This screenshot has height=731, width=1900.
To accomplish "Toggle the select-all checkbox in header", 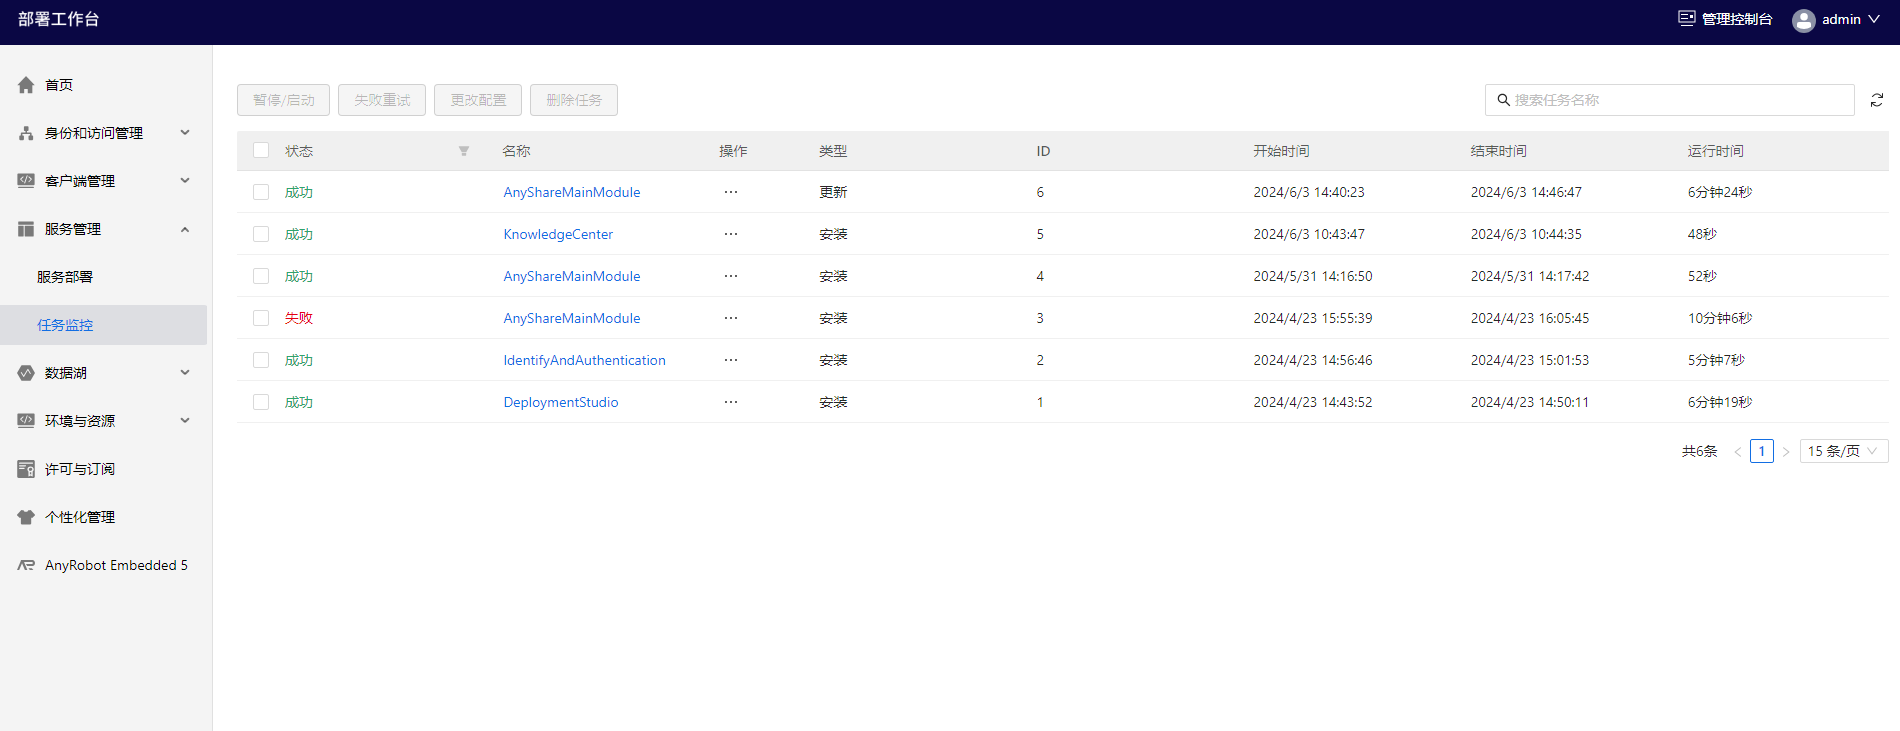I will [x=261, y=150].
